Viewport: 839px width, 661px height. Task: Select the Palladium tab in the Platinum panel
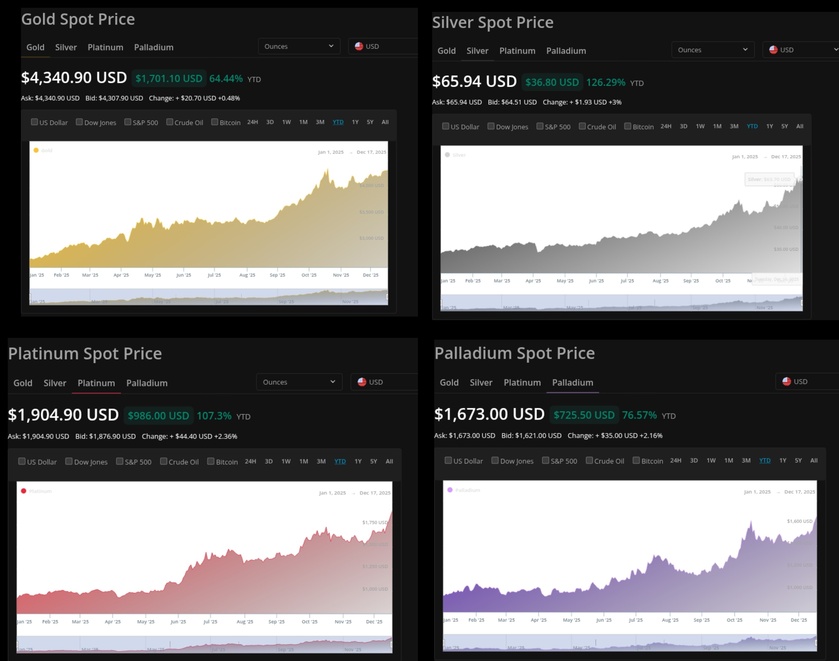147,383
